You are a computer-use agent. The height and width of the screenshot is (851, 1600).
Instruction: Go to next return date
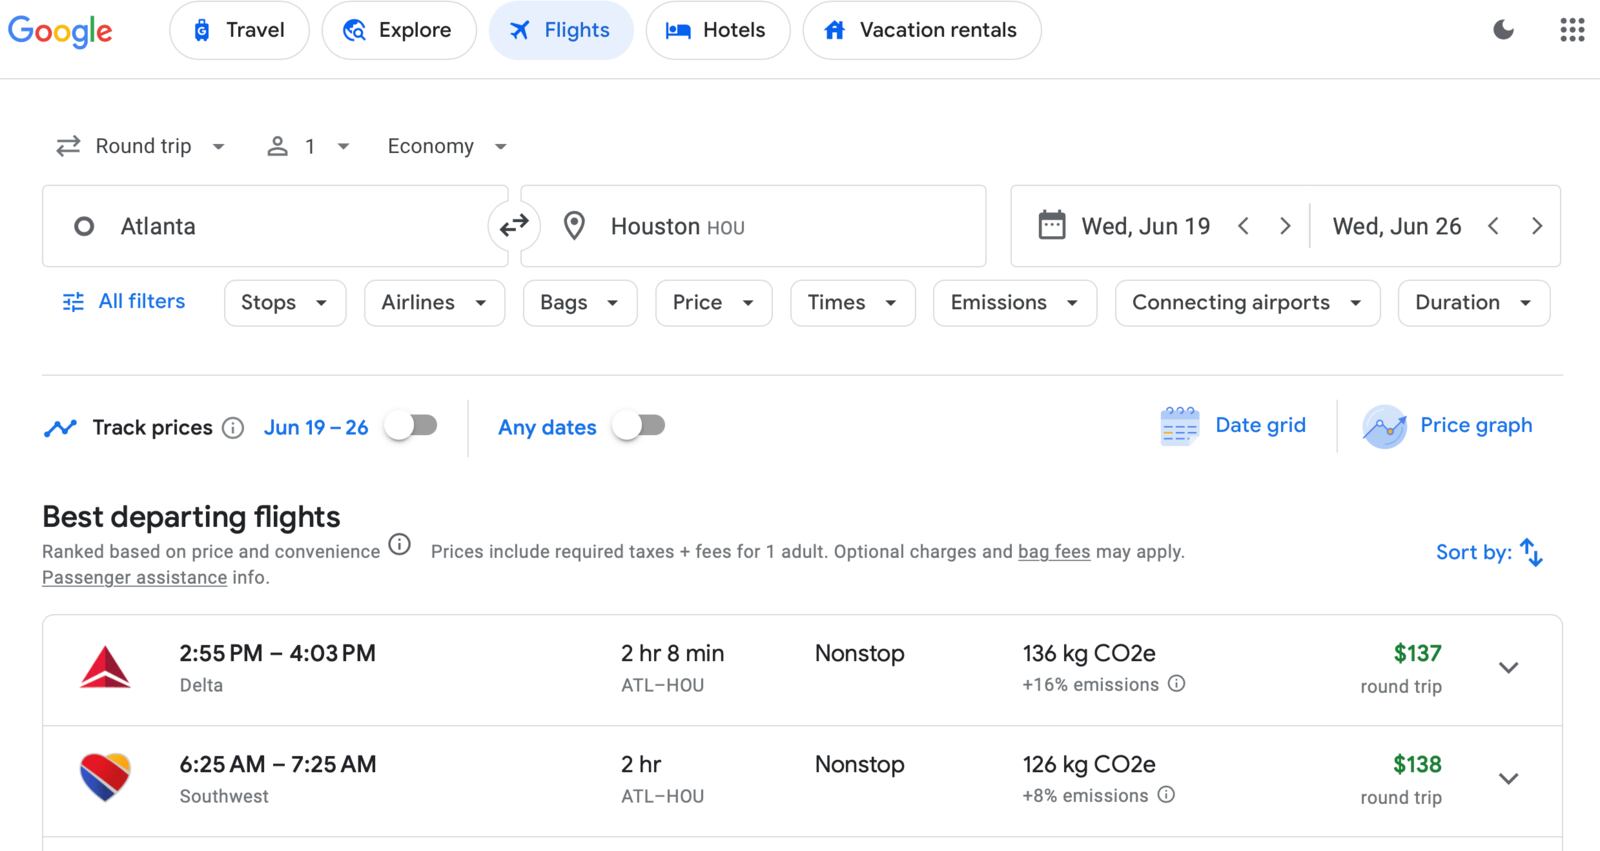click(1537, 226)
